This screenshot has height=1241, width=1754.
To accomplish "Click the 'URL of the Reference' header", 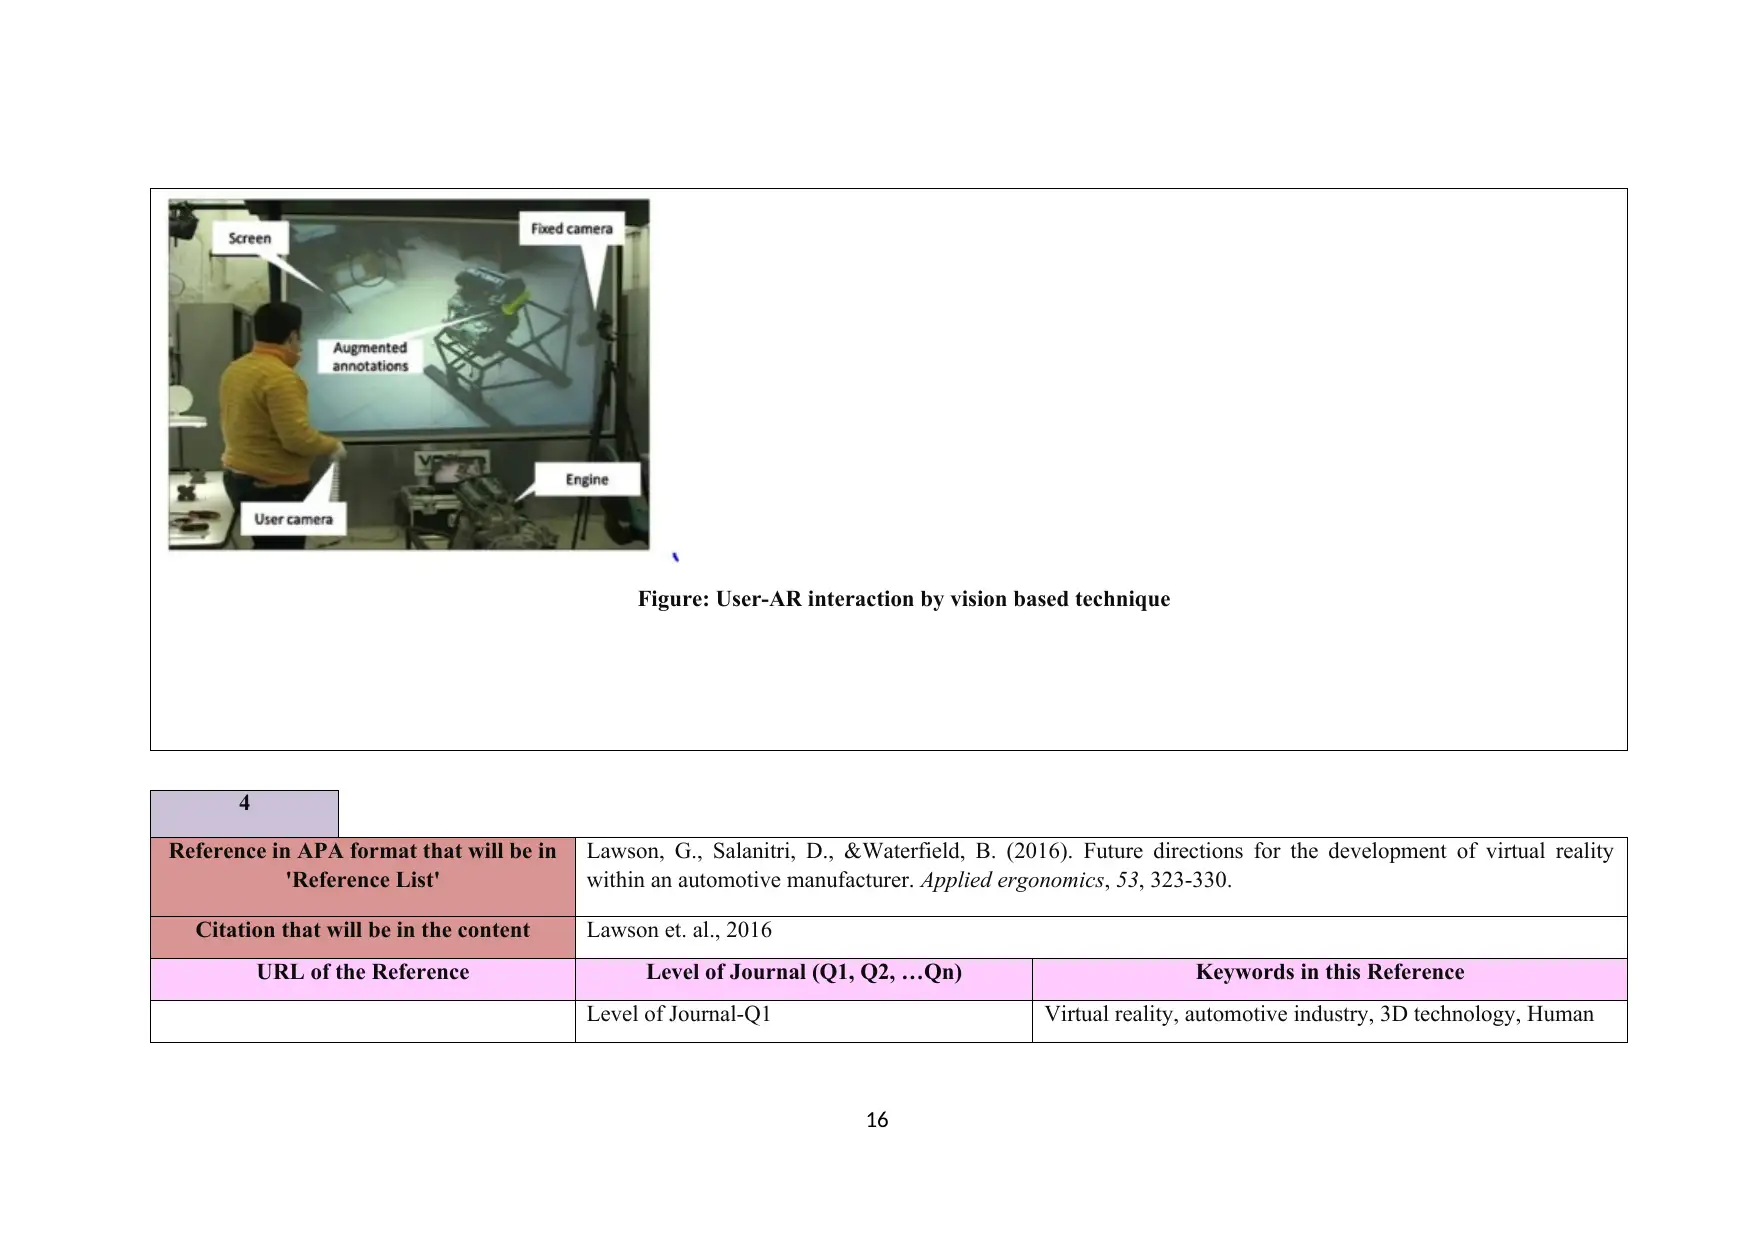I will point(363,979).
